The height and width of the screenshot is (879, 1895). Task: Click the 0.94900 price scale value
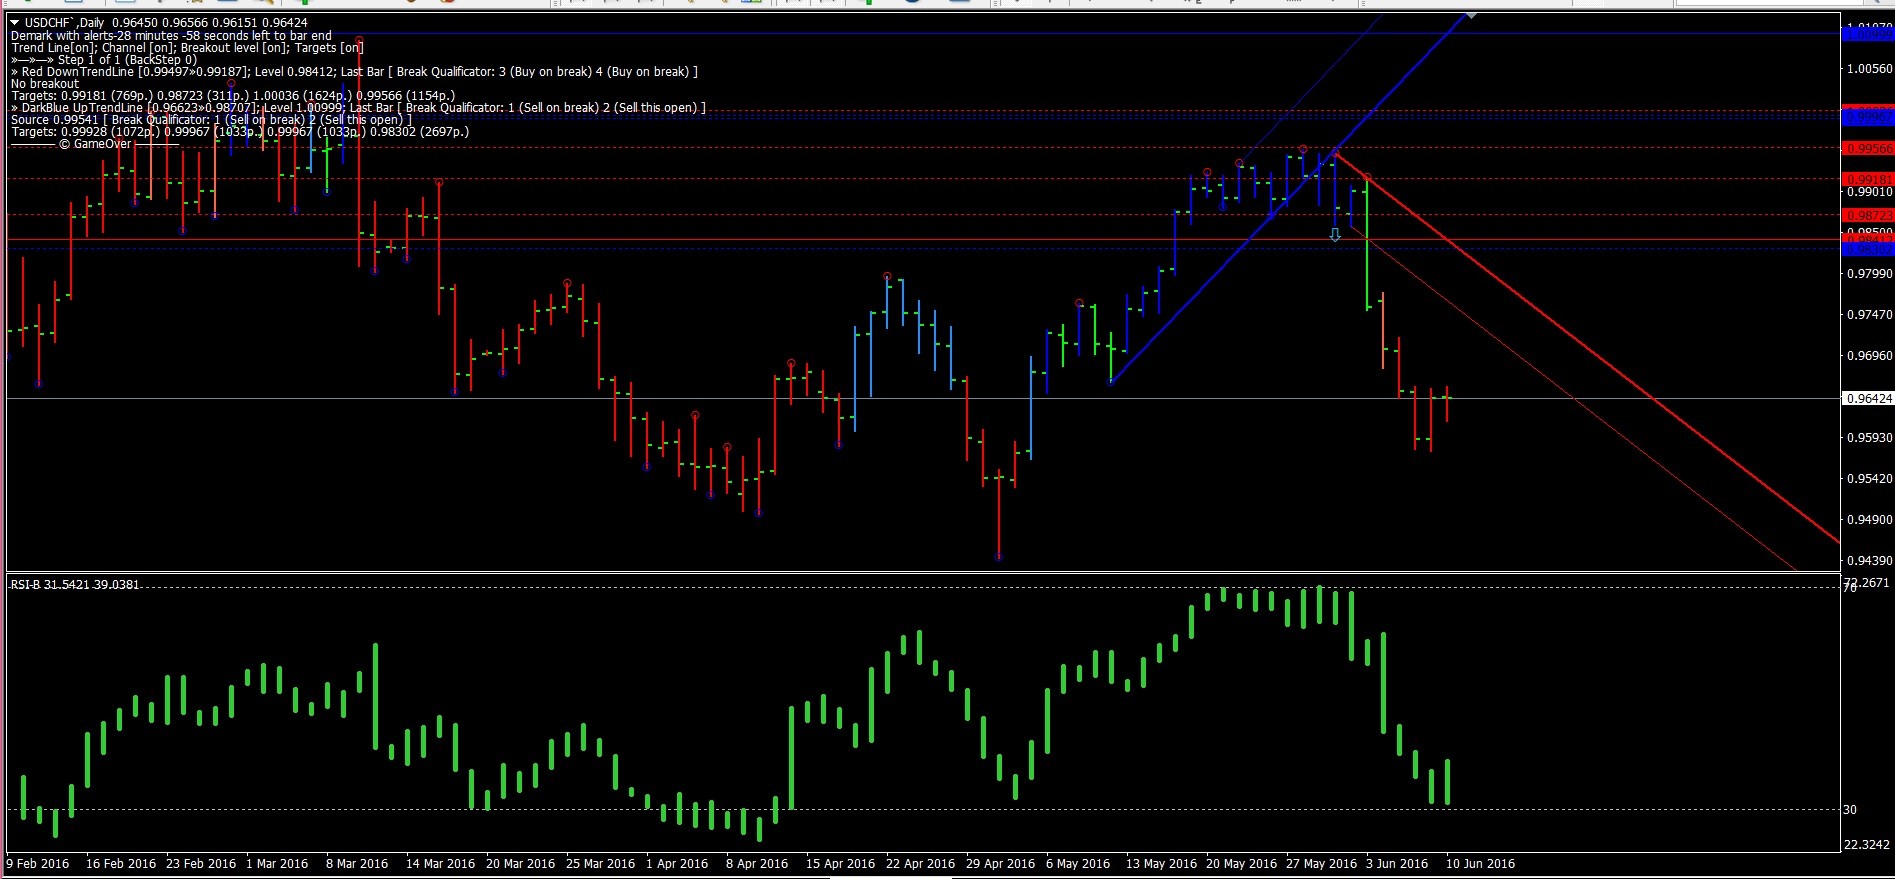click(x=1869, y=519)
